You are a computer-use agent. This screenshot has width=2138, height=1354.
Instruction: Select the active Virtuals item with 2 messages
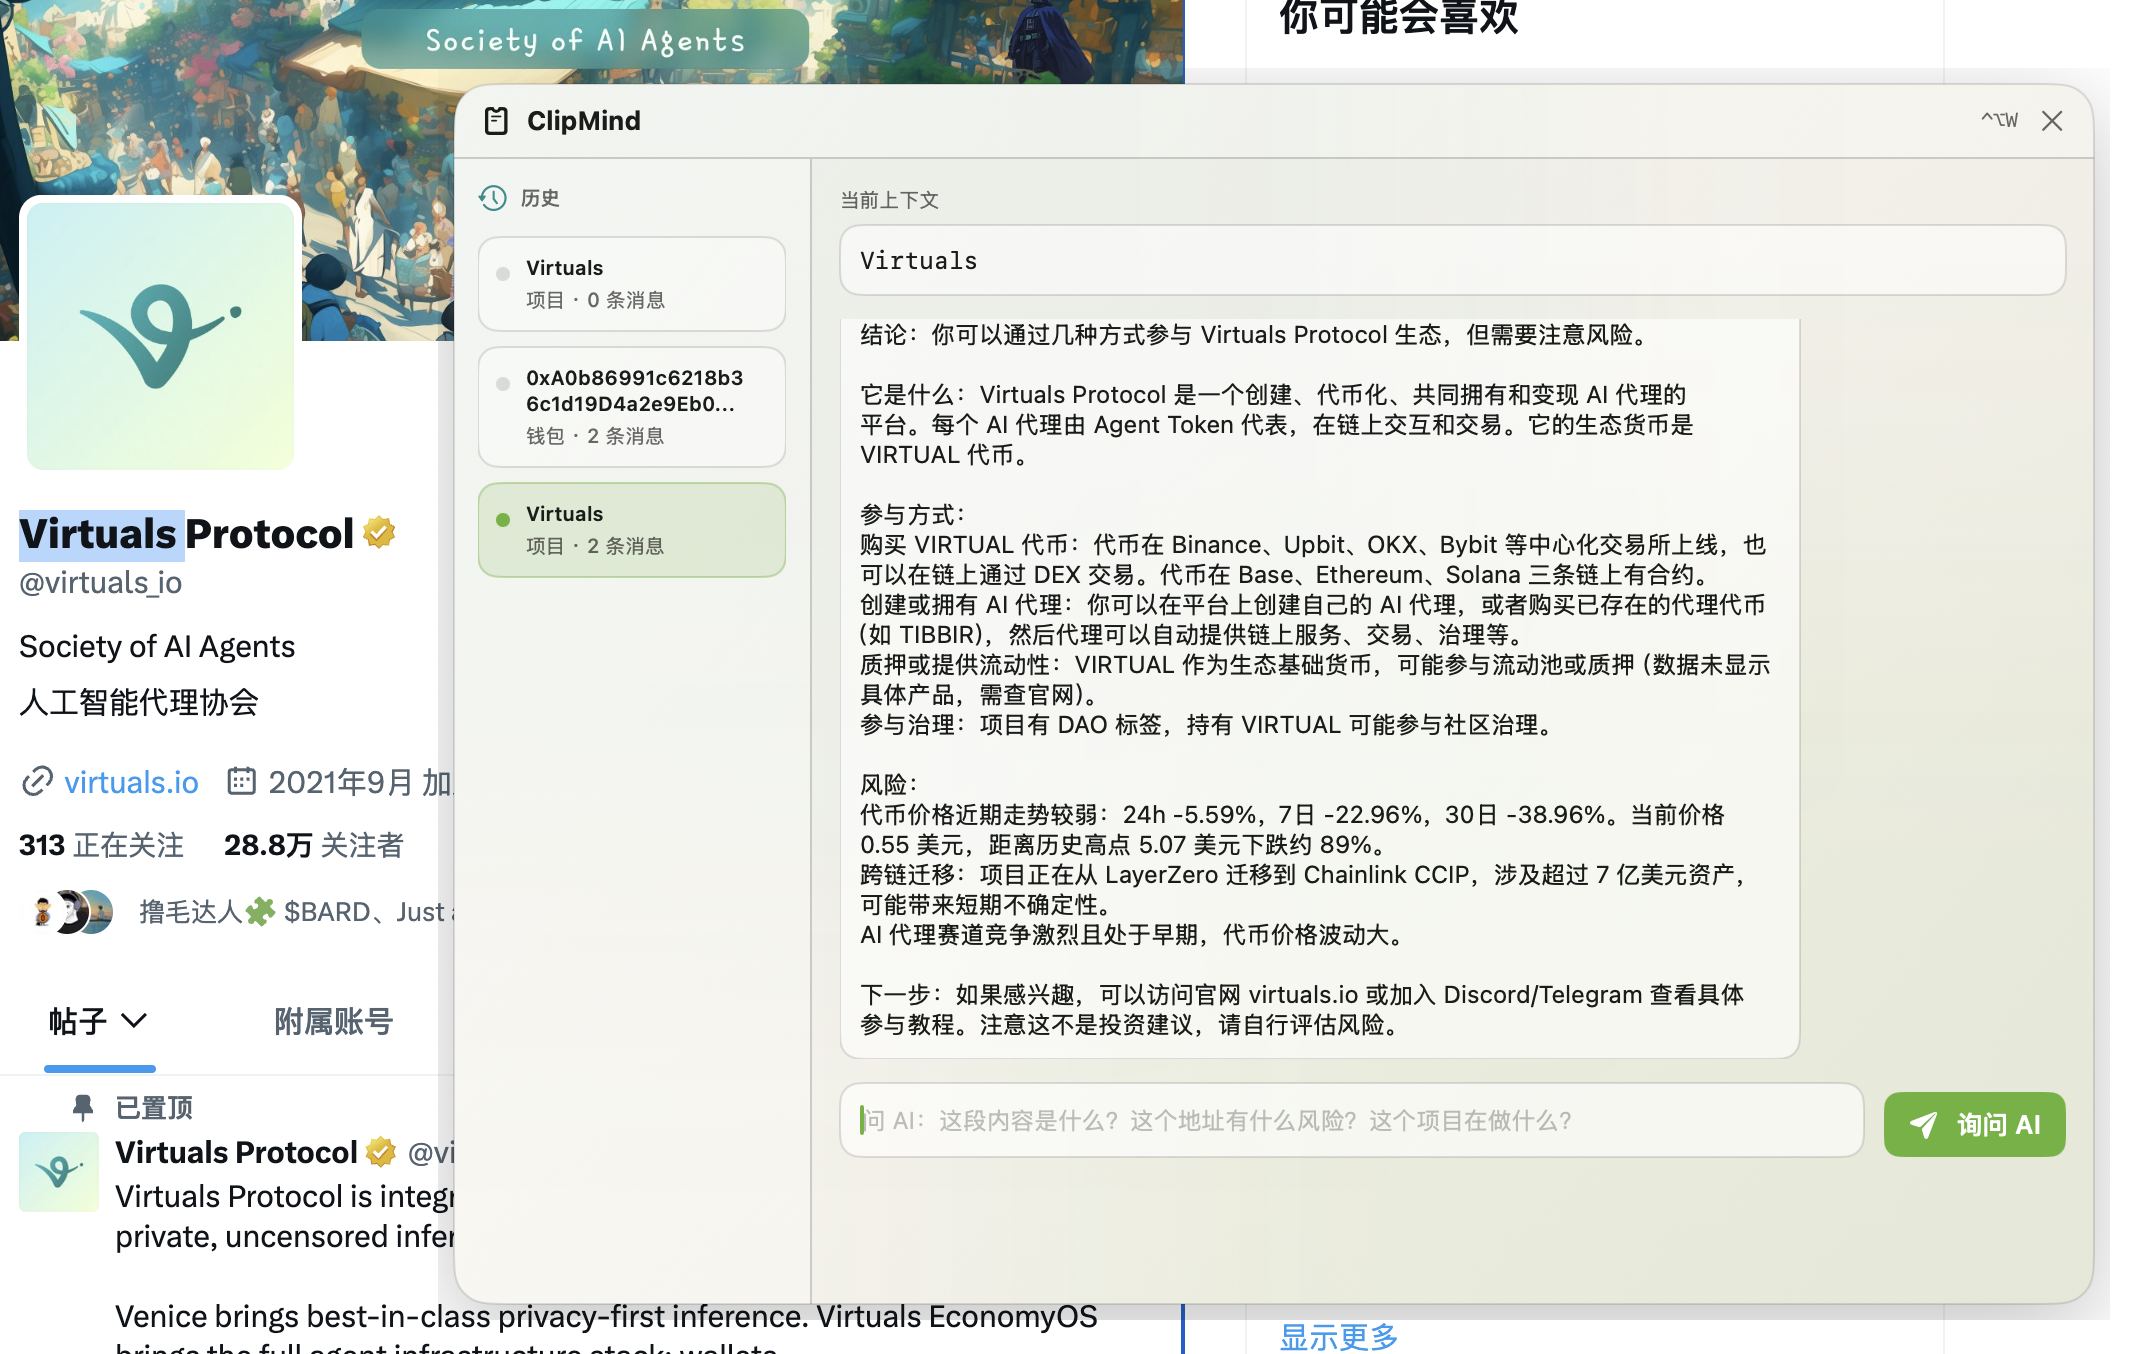632,530
